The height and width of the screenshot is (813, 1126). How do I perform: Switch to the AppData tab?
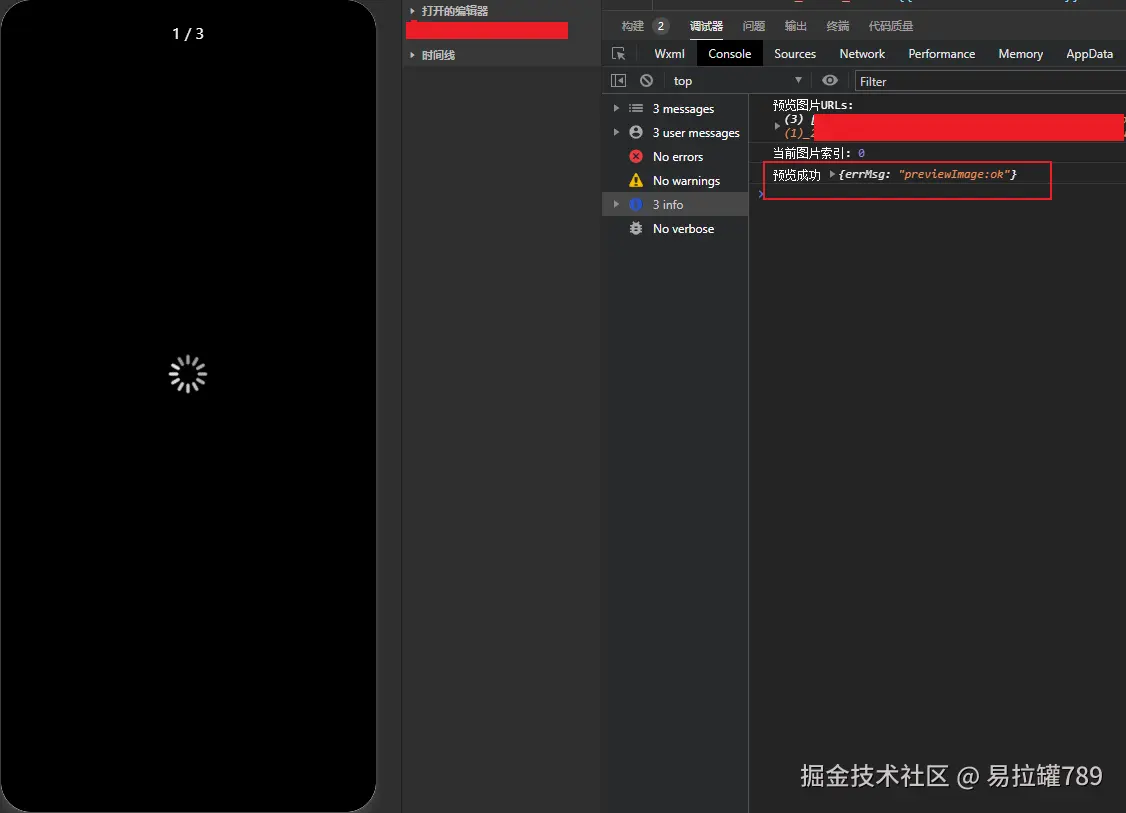click(1089, 54)
